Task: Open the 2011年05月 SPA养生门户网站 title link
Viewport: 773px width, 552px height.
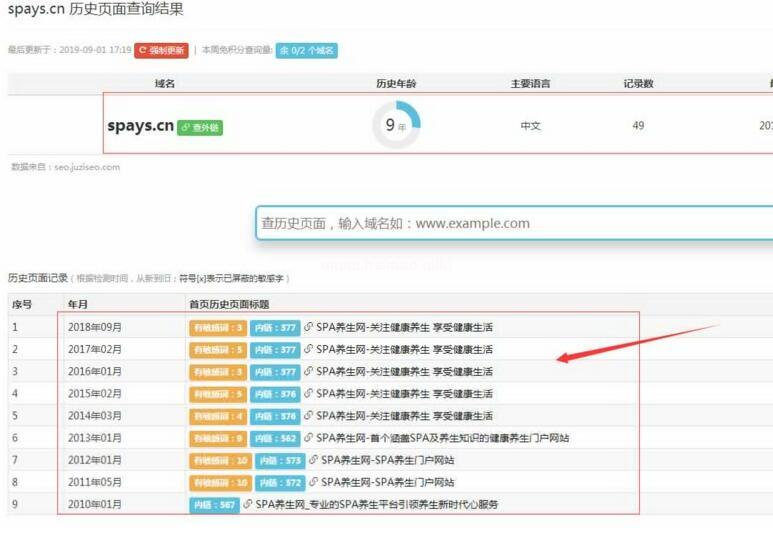Action: pyautogui.click(x=387, y=482)
